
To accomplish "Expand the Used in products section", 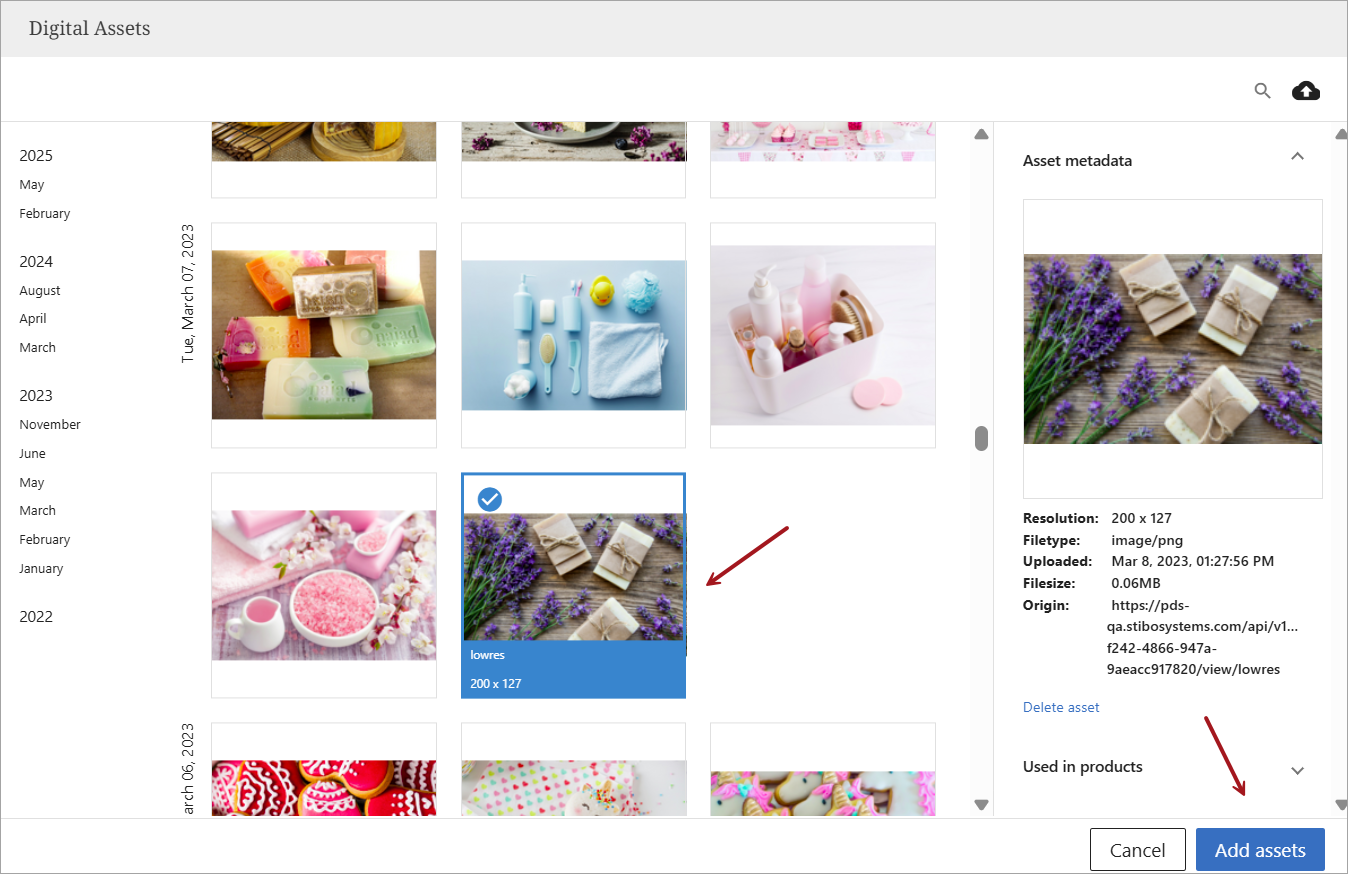I will pyautogui.click(x=1297, y=770).
